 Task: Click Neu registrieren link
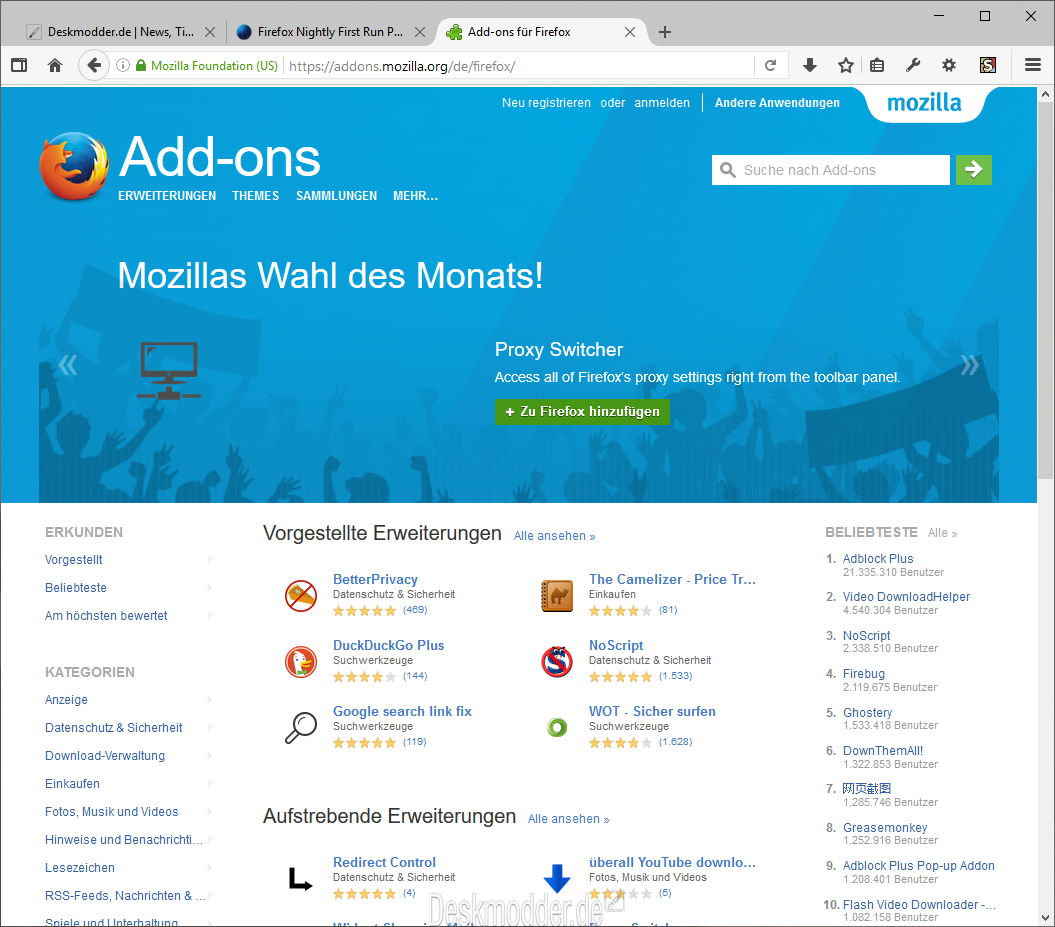546,103
